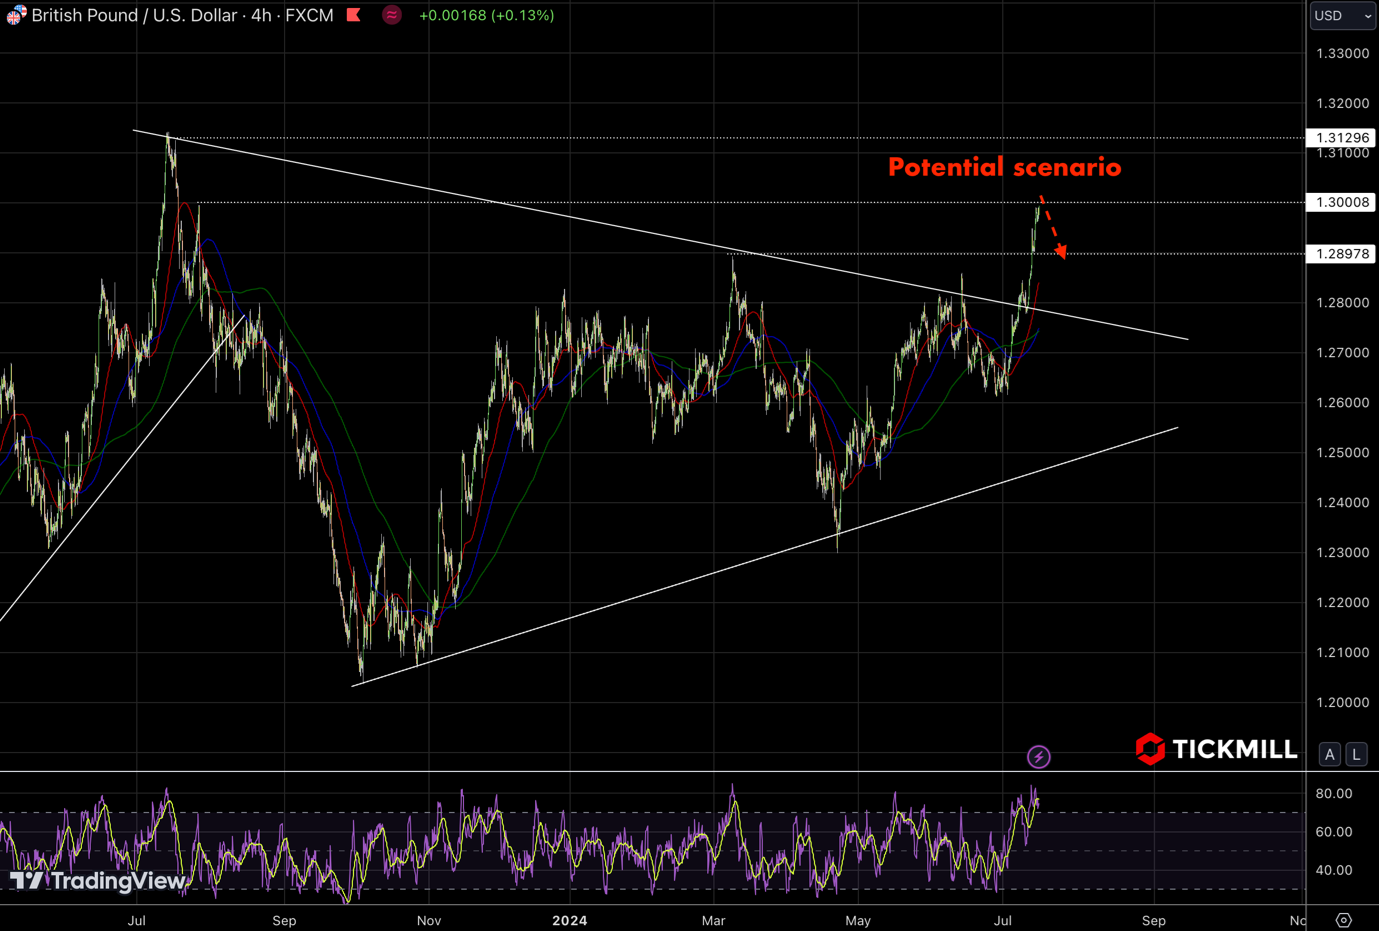Click British Pound / U.S. Dollar symbol title
1379x931 pixels.
(x=135, y=15)
